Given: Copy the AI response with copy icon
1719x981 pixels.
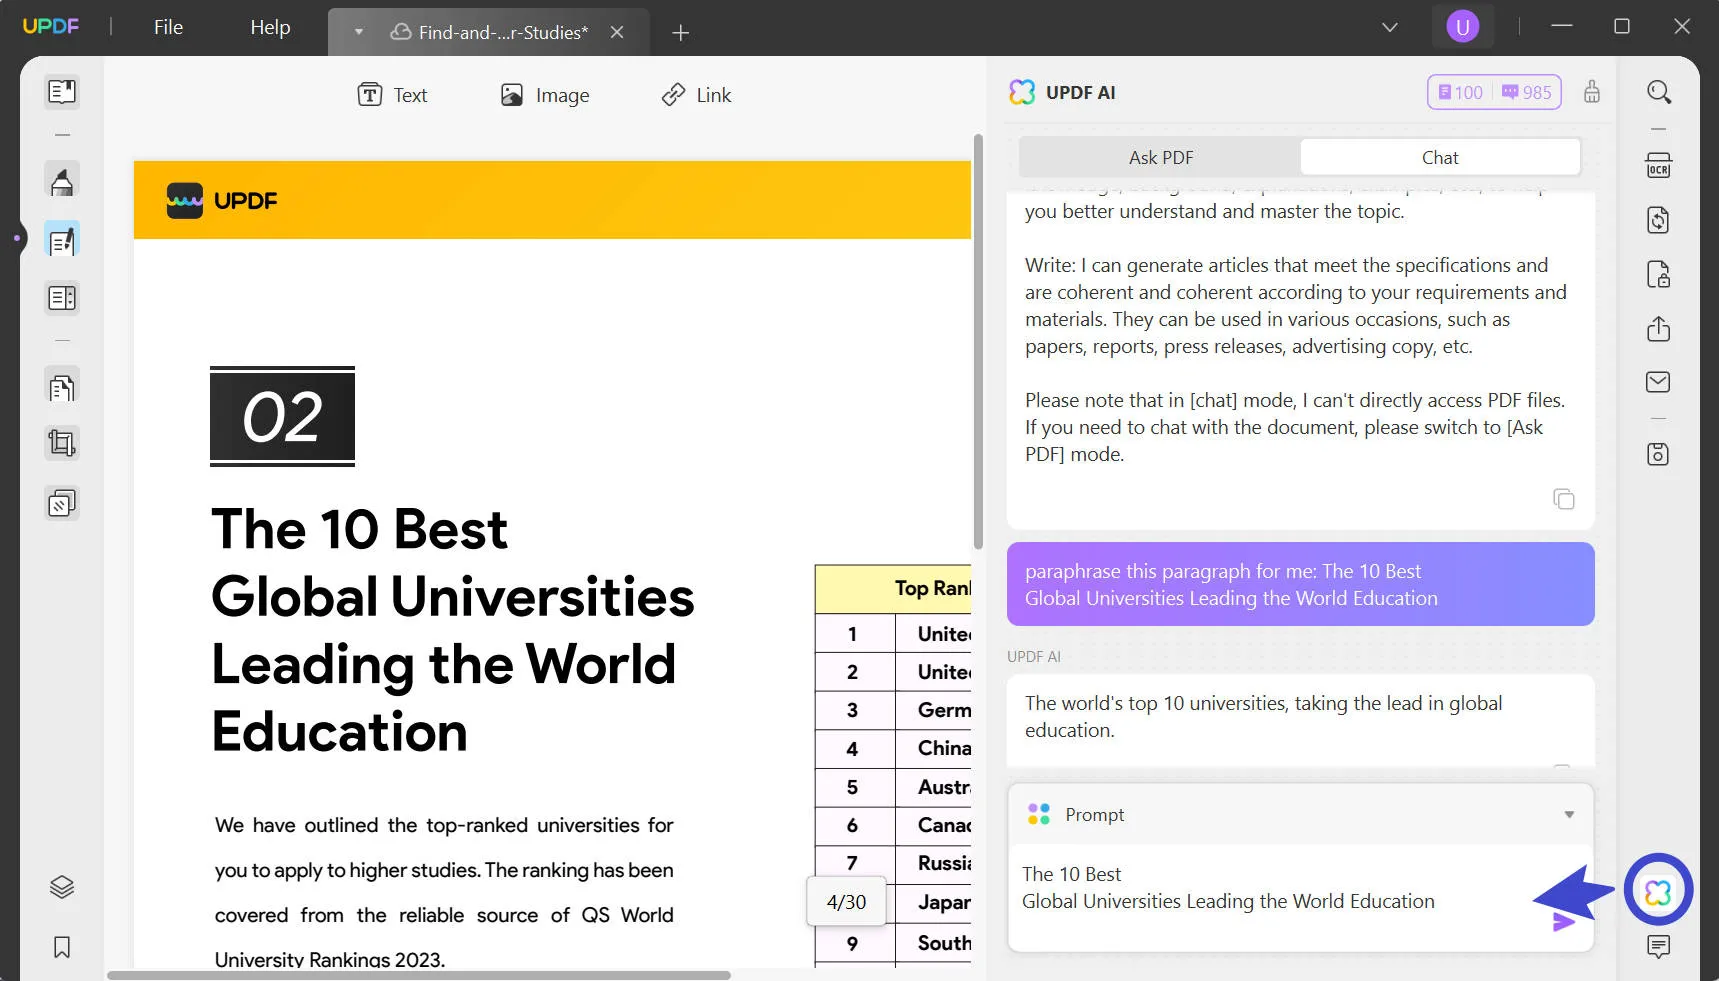Looking at the screenshot, I should pyautogui.click(x=1563, y=499).
